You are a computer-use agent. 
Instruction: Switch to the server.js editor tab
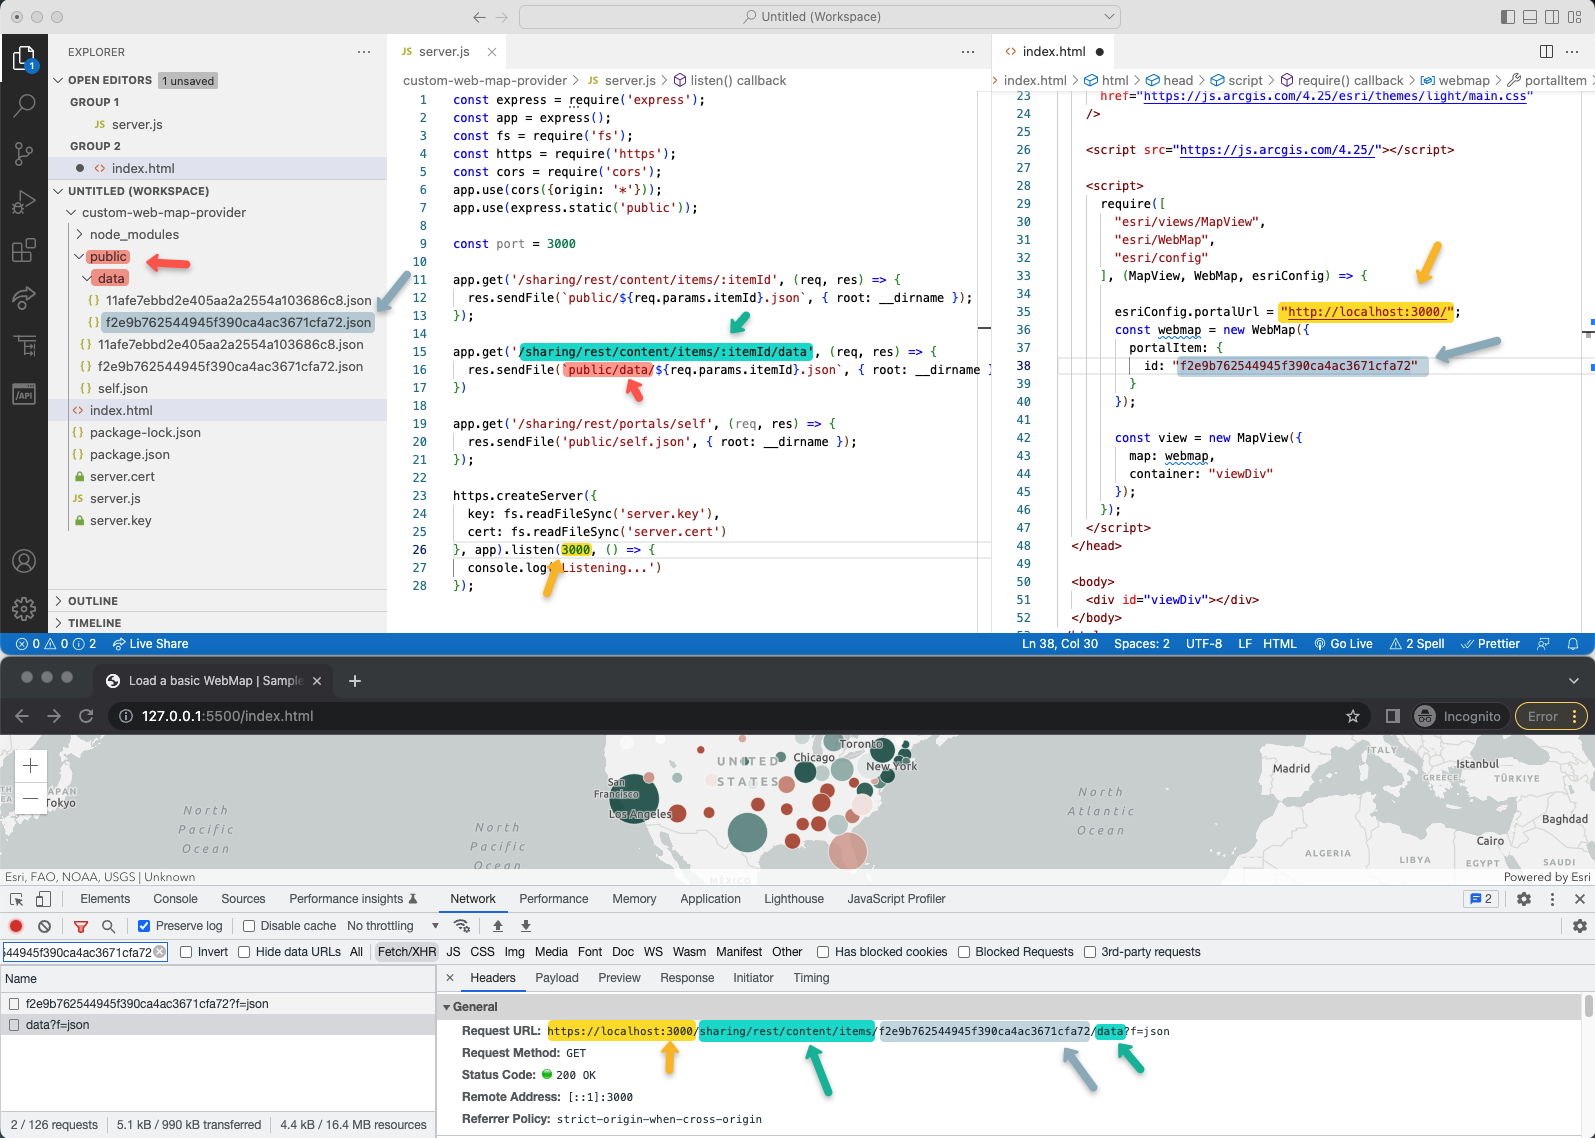point(444,51)
